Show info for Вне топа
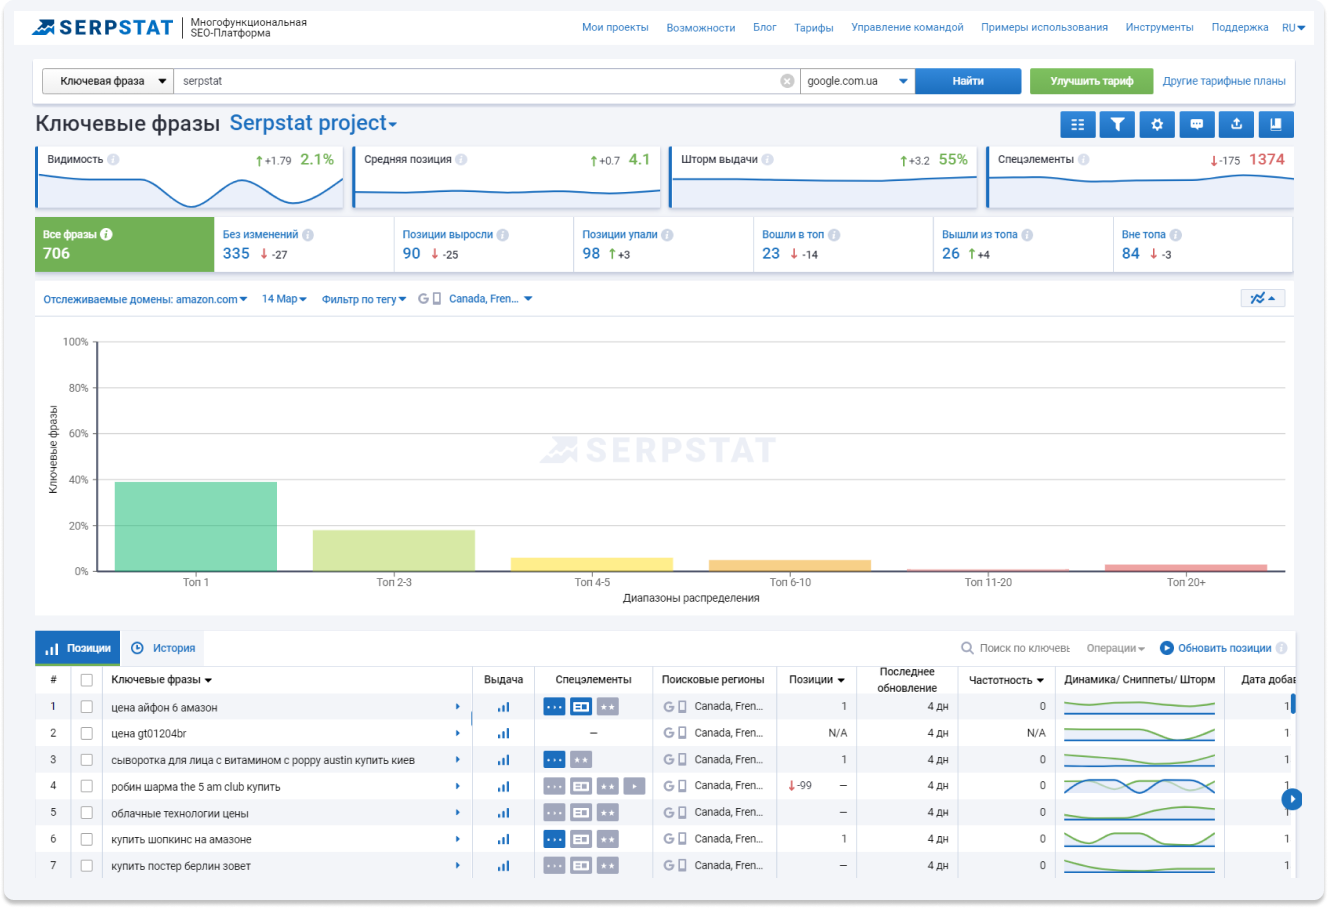Screen dimensions: 1328x908 (x=1175, y=235)
